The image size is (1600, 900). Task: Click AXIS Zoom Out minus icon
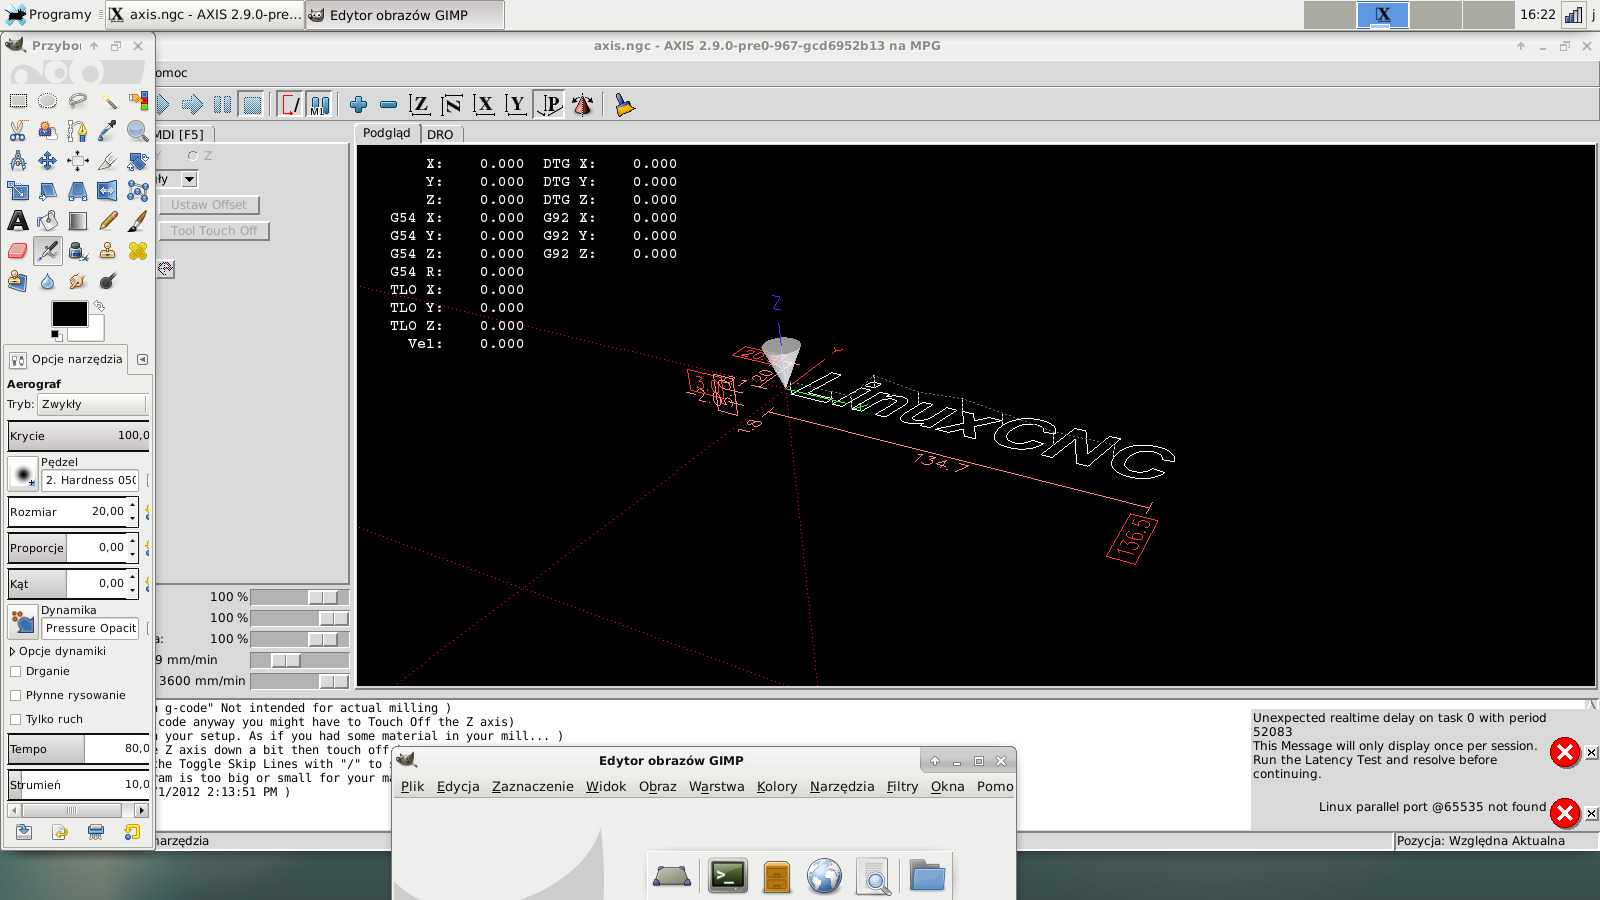coord(389,104)
